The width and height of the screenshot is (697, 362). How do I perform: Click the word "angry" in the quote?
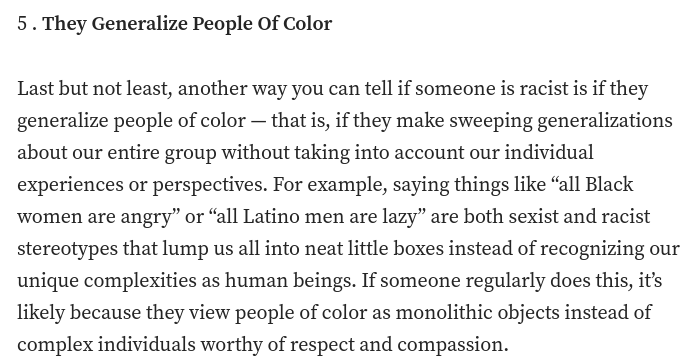pos(146,218)
